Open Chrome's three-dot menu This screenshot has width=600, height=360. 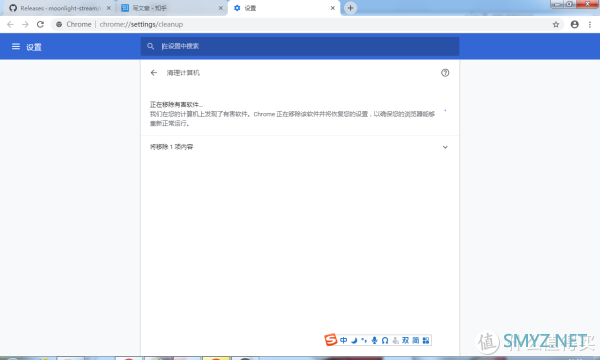(x=590, y=24)
